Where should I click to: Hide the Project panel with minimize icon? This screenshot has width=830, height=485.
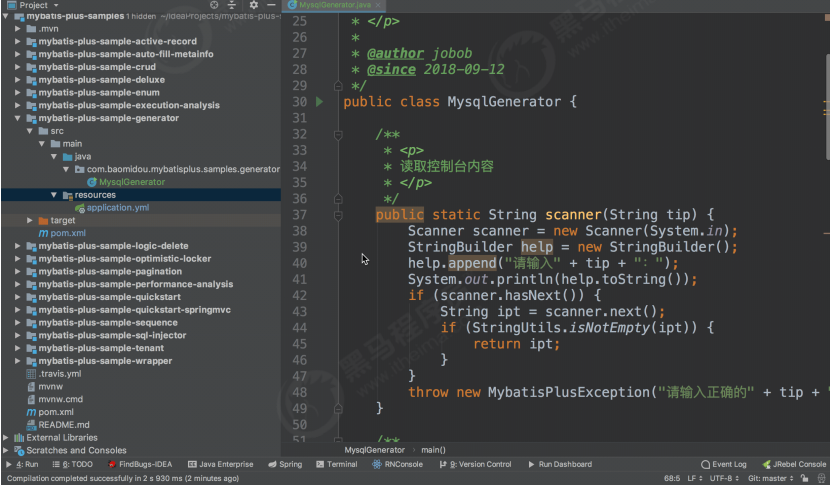pos(271,5)
